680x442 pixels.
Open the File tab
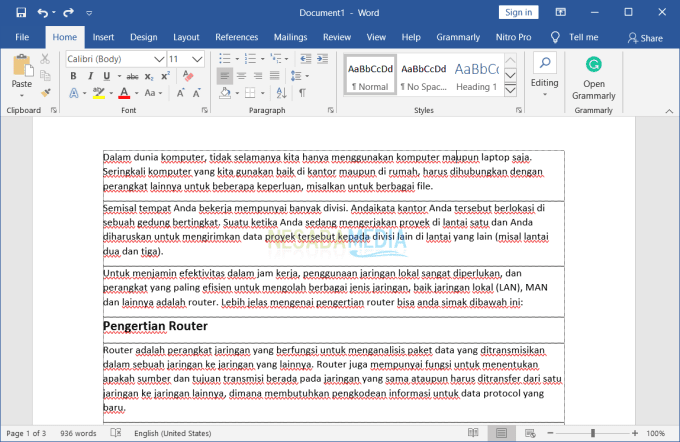[22, 37]
